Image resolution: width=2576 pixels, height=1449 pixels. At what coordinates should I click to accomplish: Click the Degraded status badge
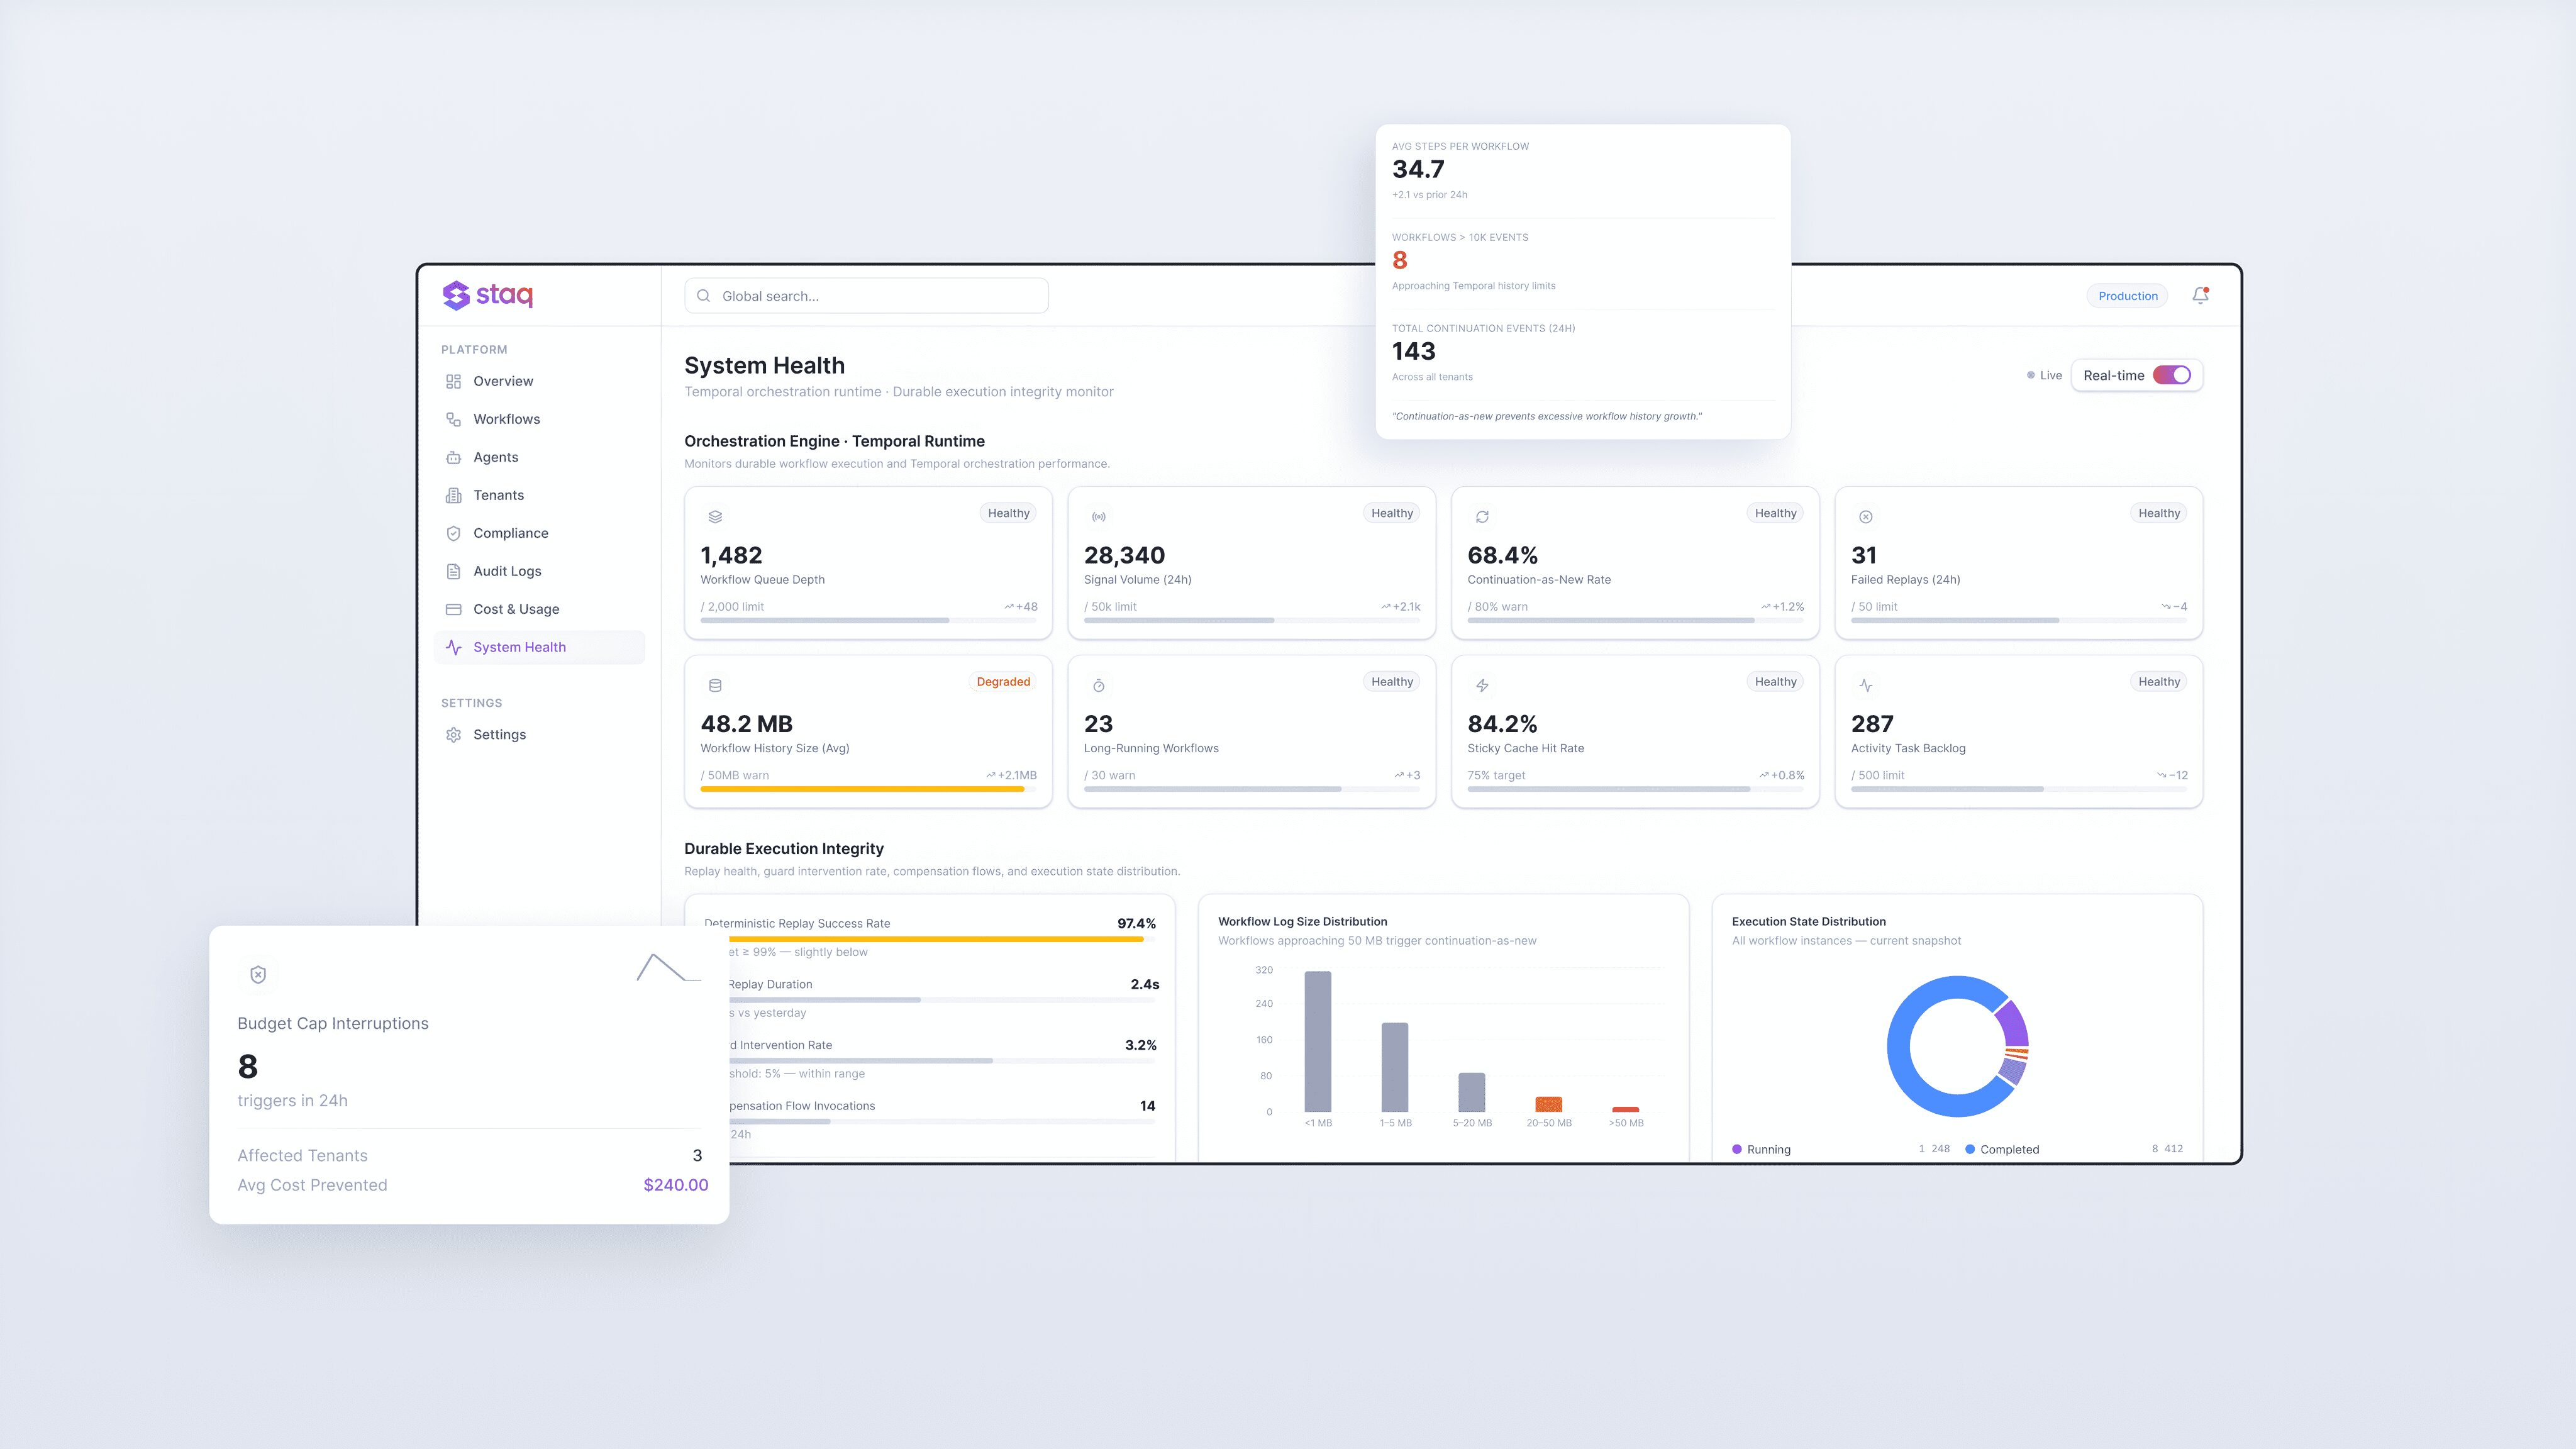coord(1003,682)
